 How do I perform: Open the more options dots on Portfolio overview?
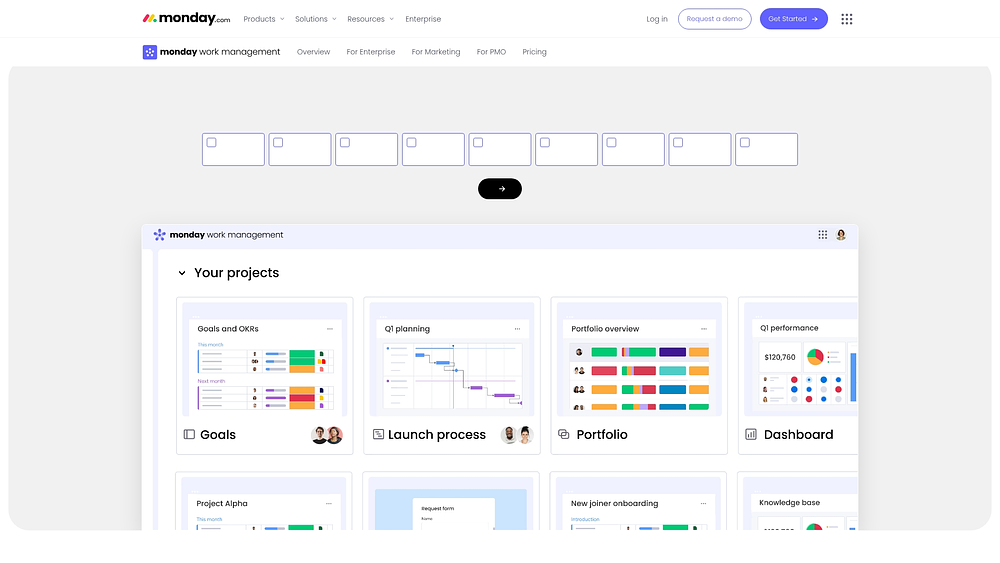tap(704, 329)
